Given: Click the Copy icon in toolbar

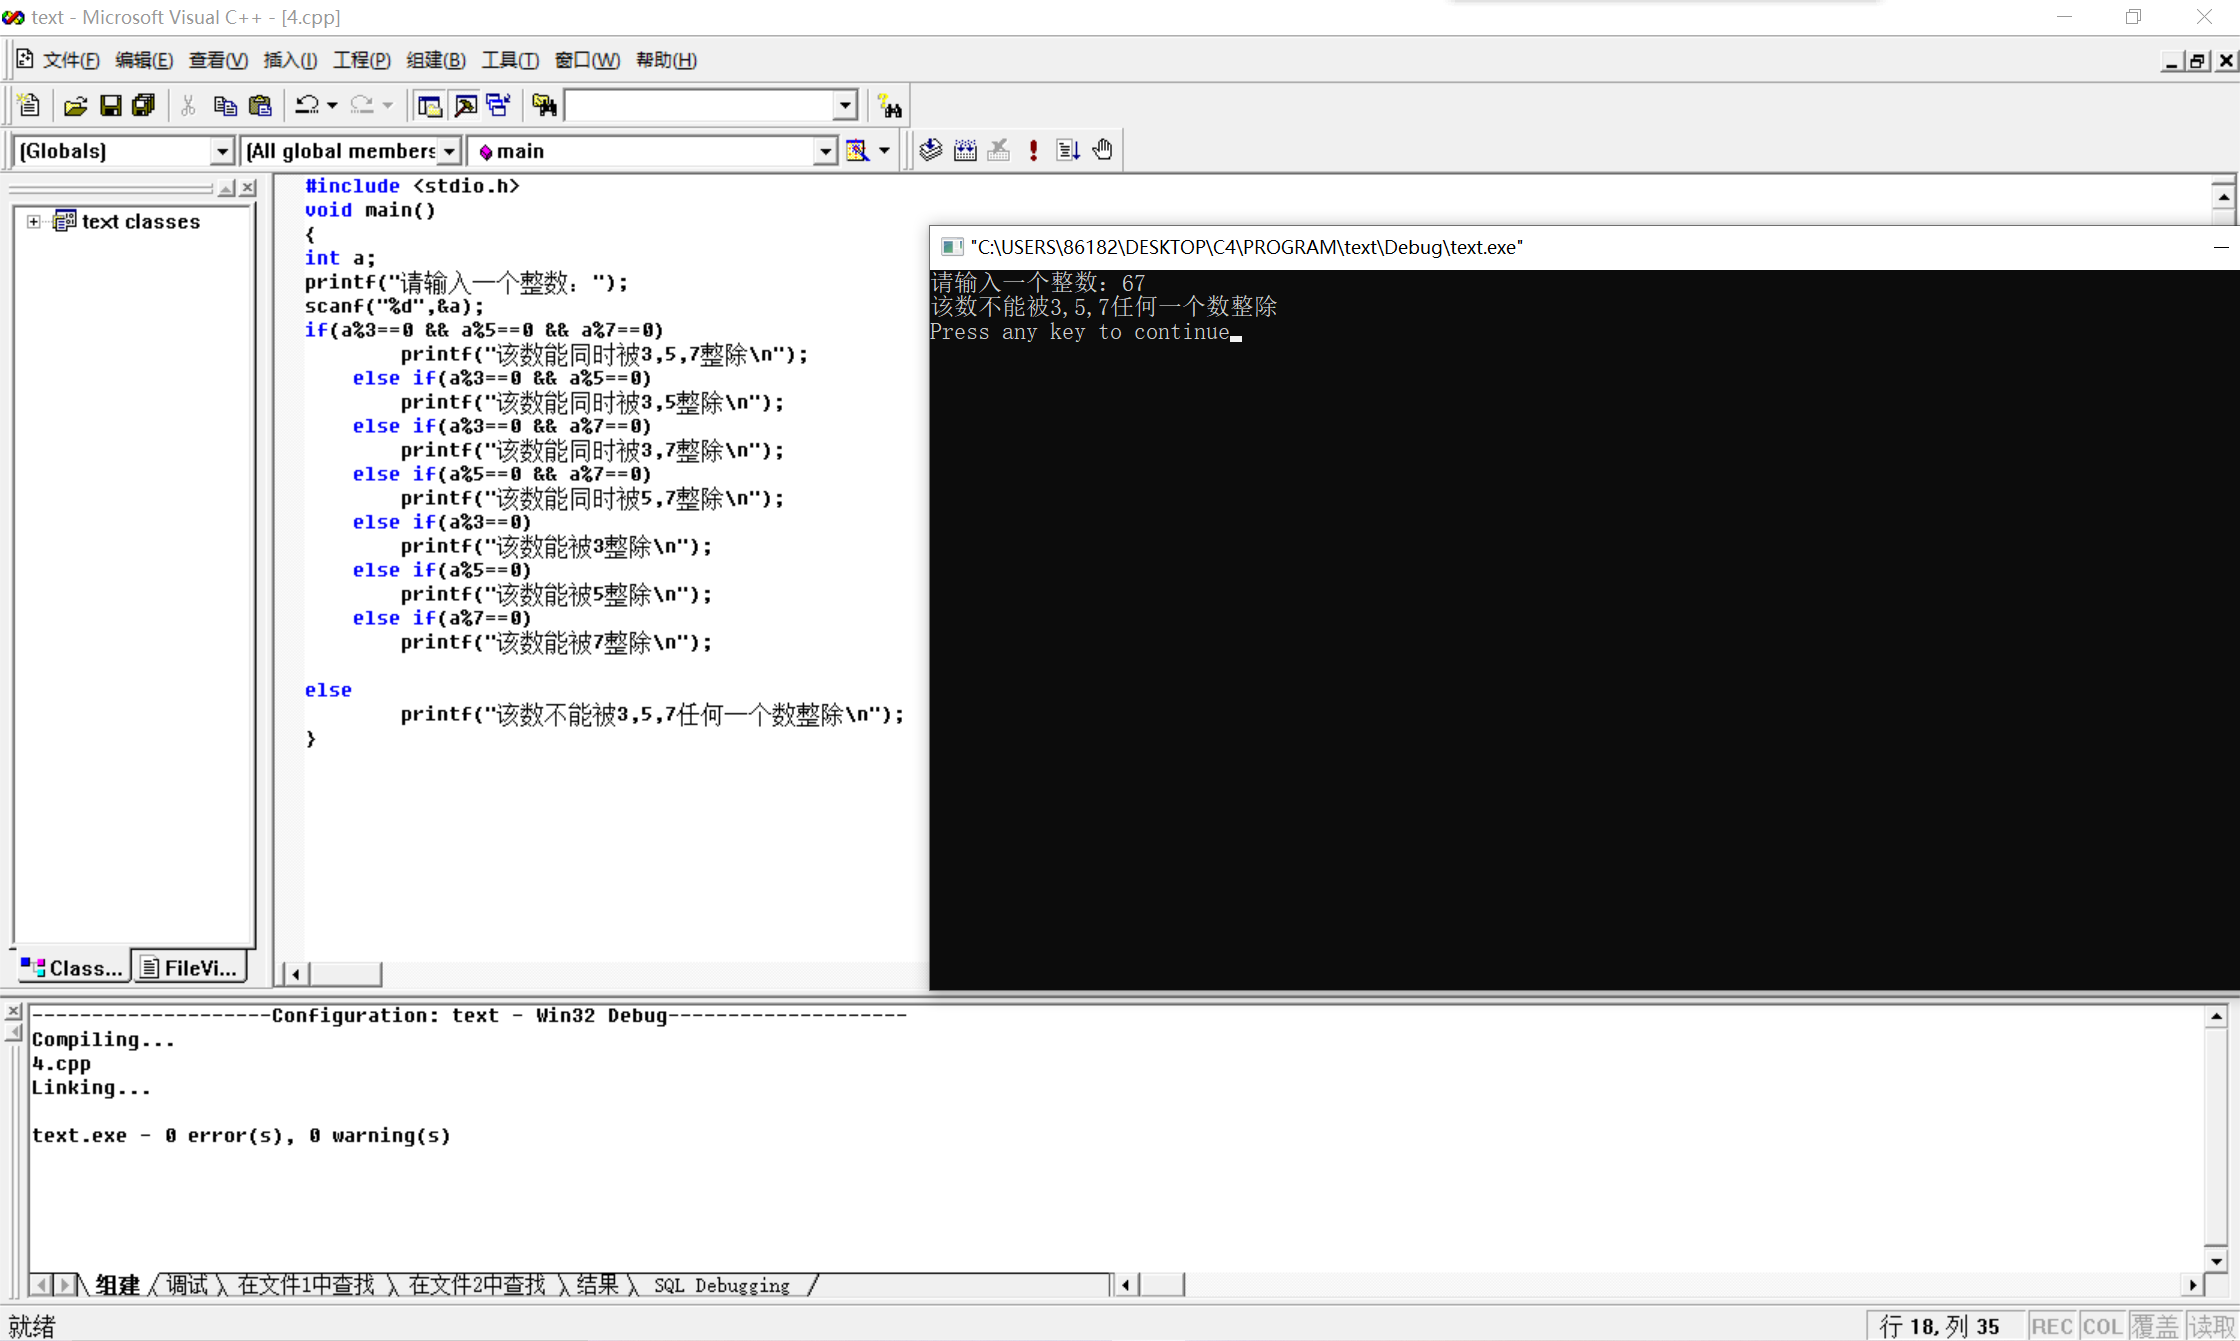Looking at the screenshot, I should pos(224,105).
